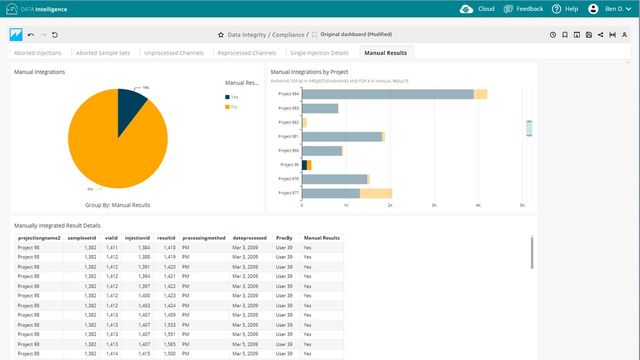The image size is (640, 360).
Task: Click the clock schedule icon
Action: (553, 35)
